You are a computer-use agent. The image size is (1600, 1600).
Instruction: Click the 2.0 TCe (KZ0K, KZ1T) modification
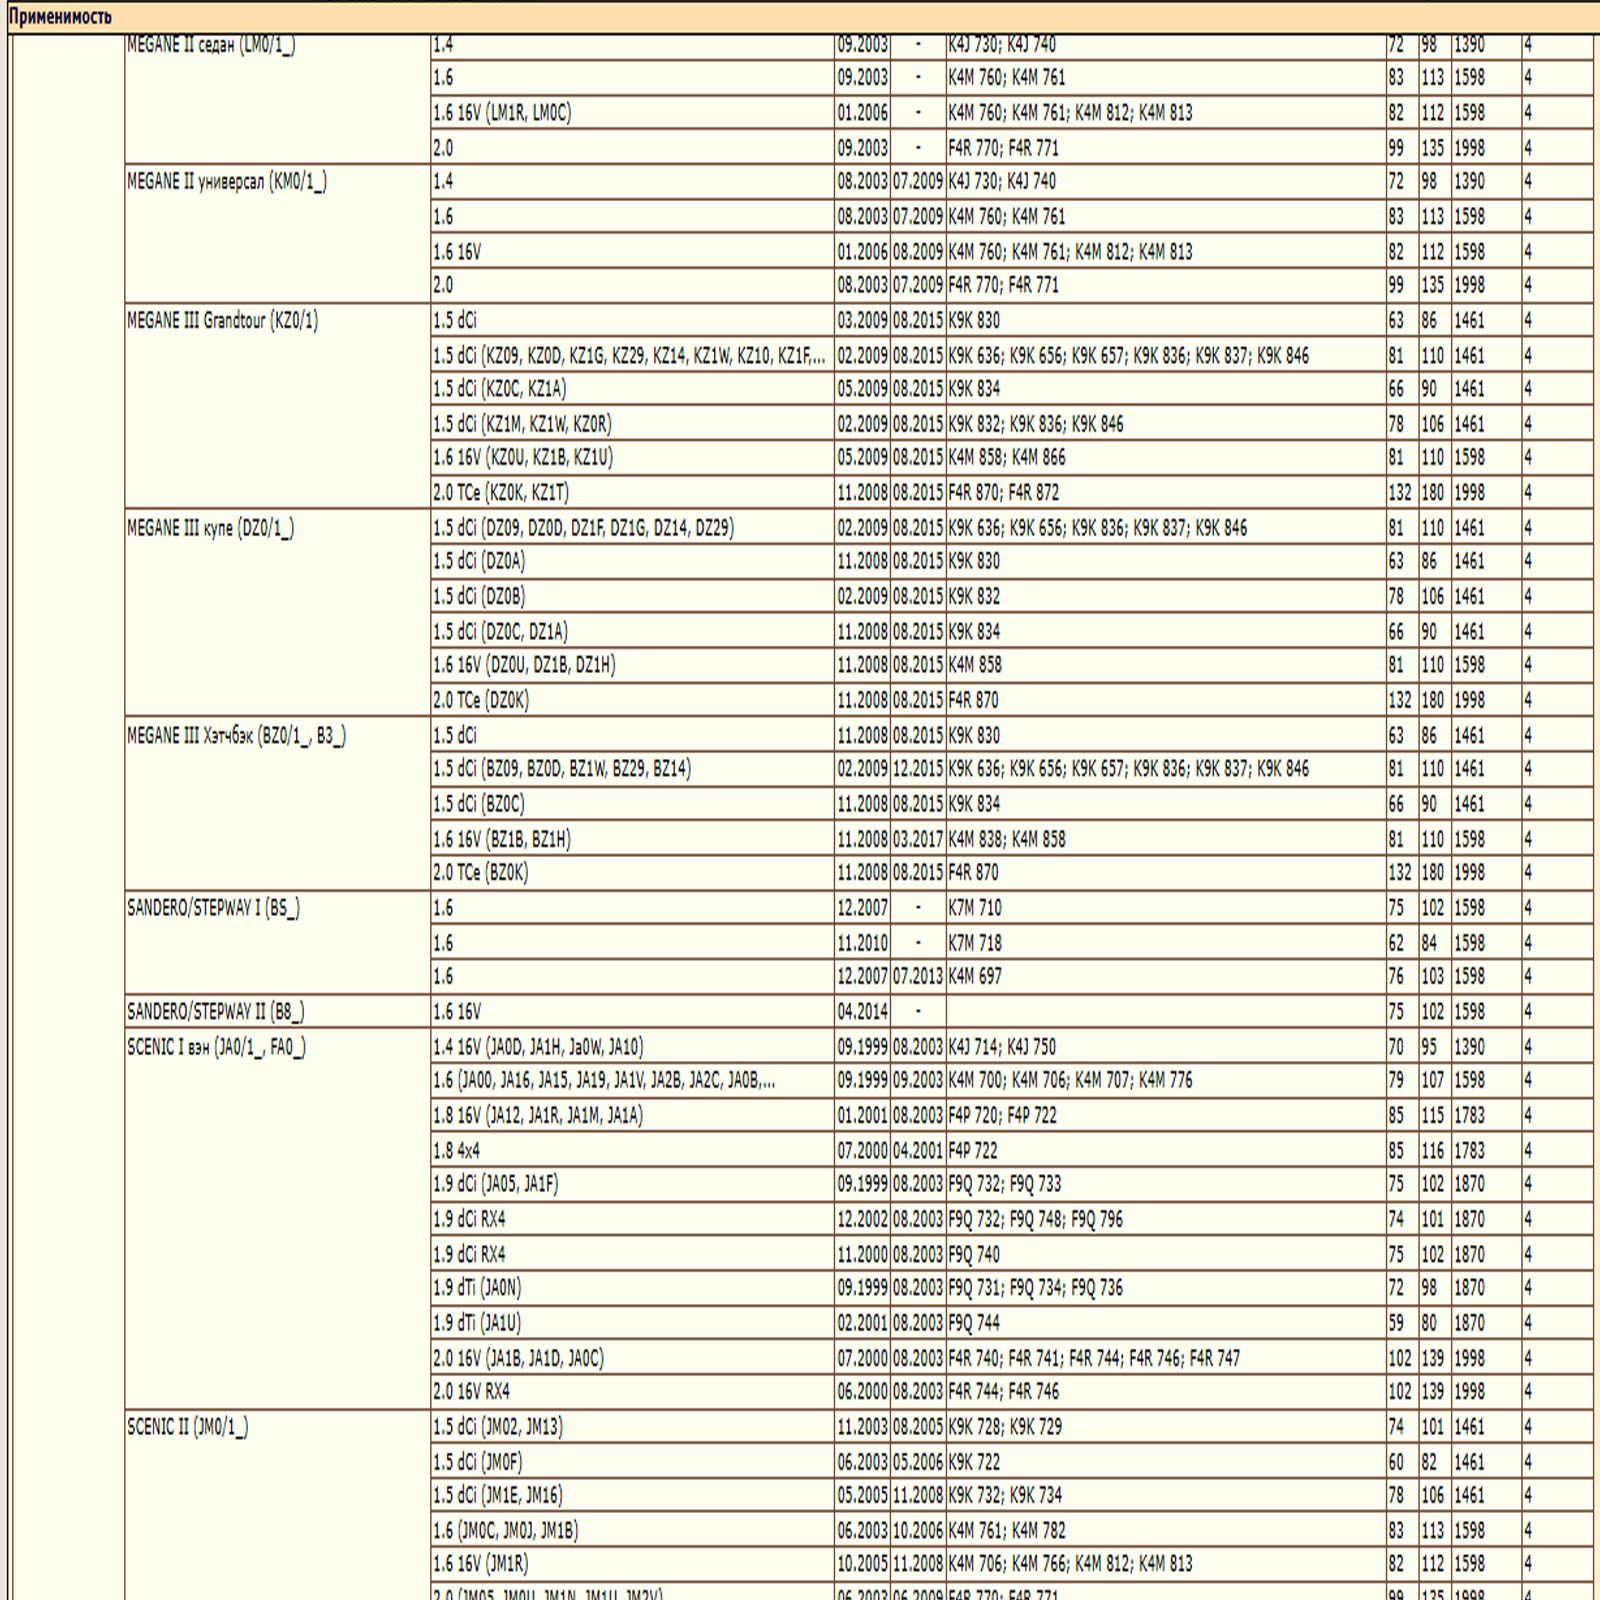(501, 492)
